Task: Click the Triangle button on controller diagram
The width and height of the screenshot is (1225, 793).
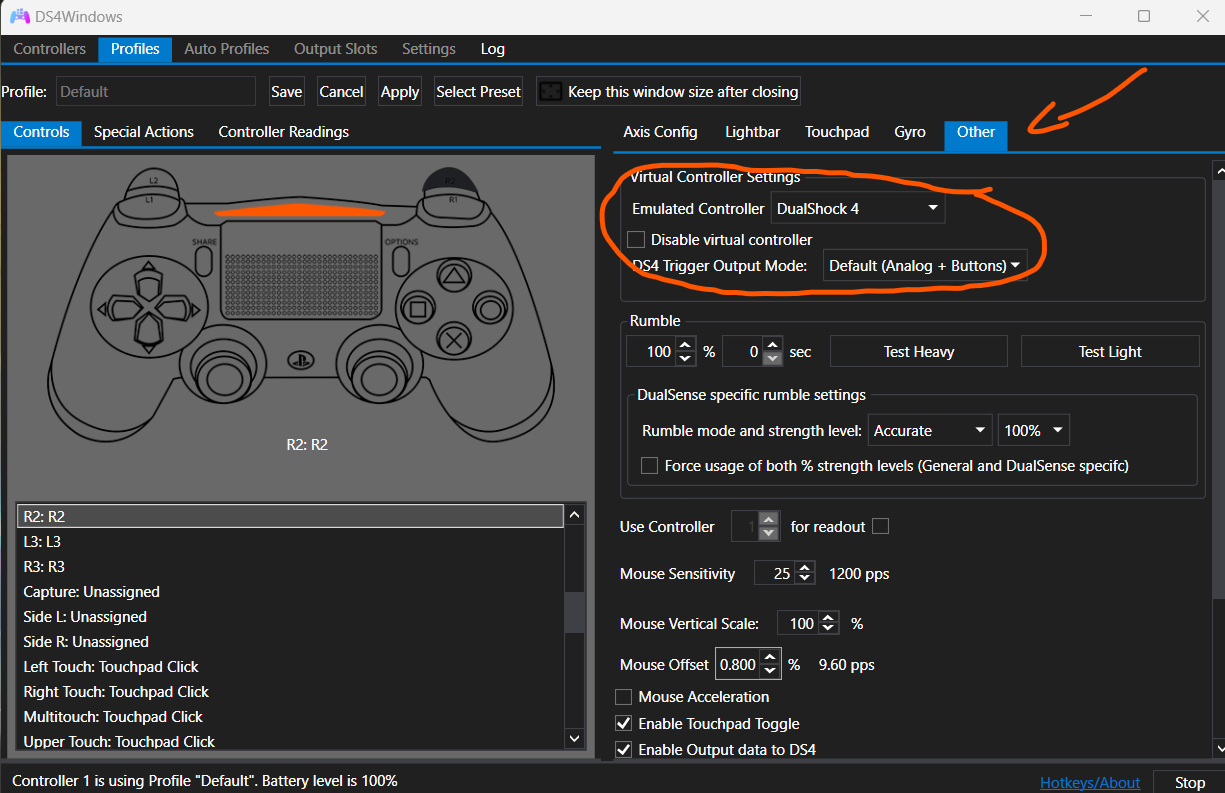Action: (452, 276)
